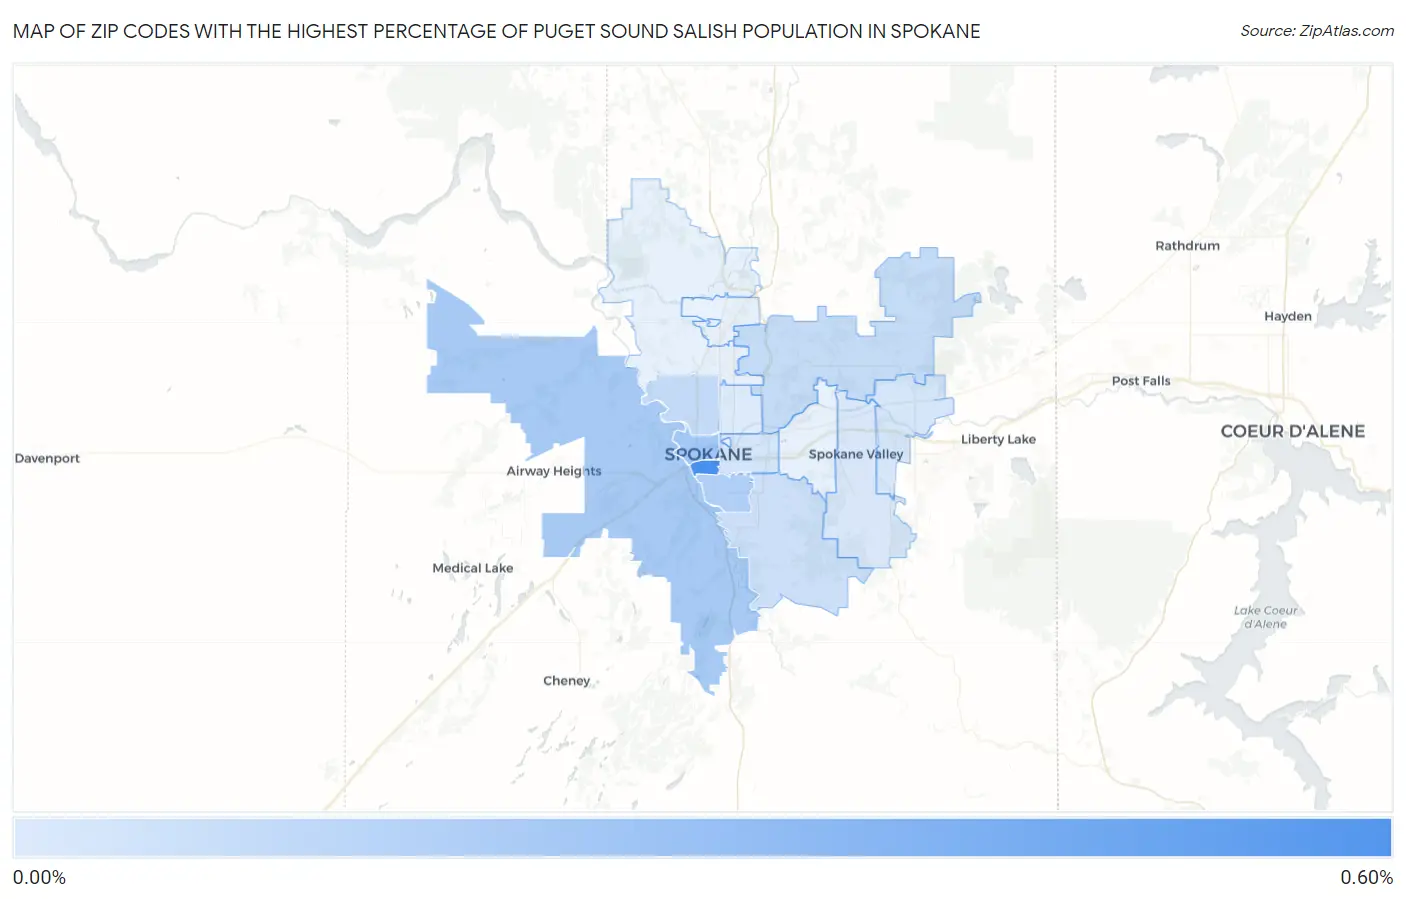
Task: Click the darkest blue zip code in downtown Spokane
Action: (x=705, y=467)
